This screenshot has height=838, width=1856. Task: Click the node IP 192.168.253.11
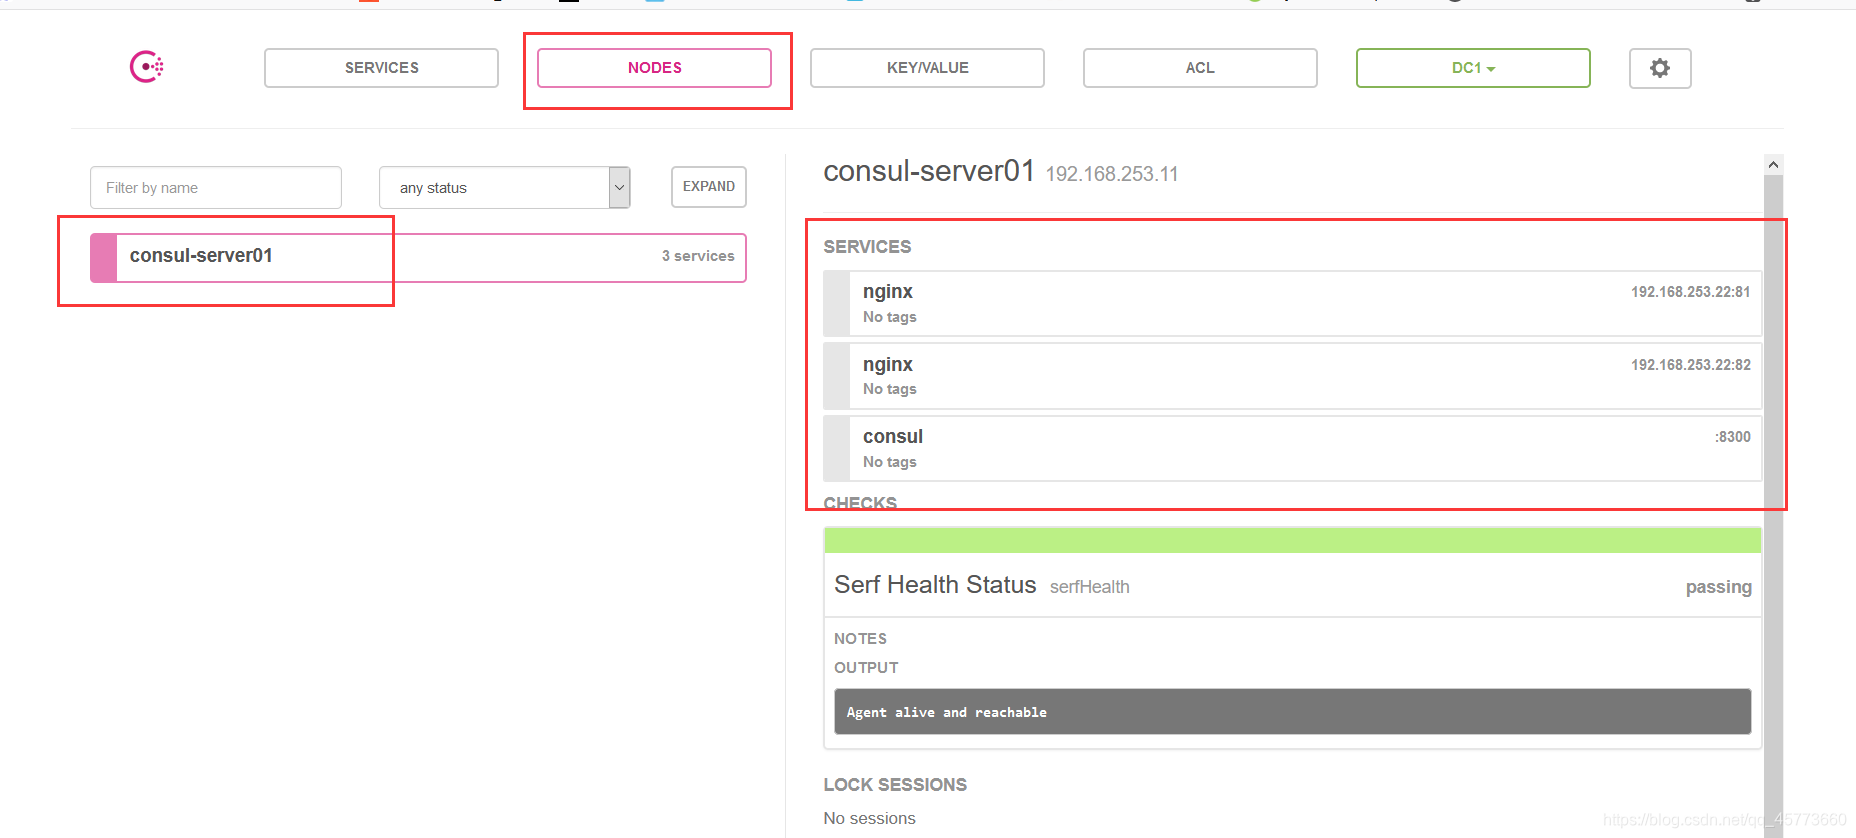(x=1112, y=174)
